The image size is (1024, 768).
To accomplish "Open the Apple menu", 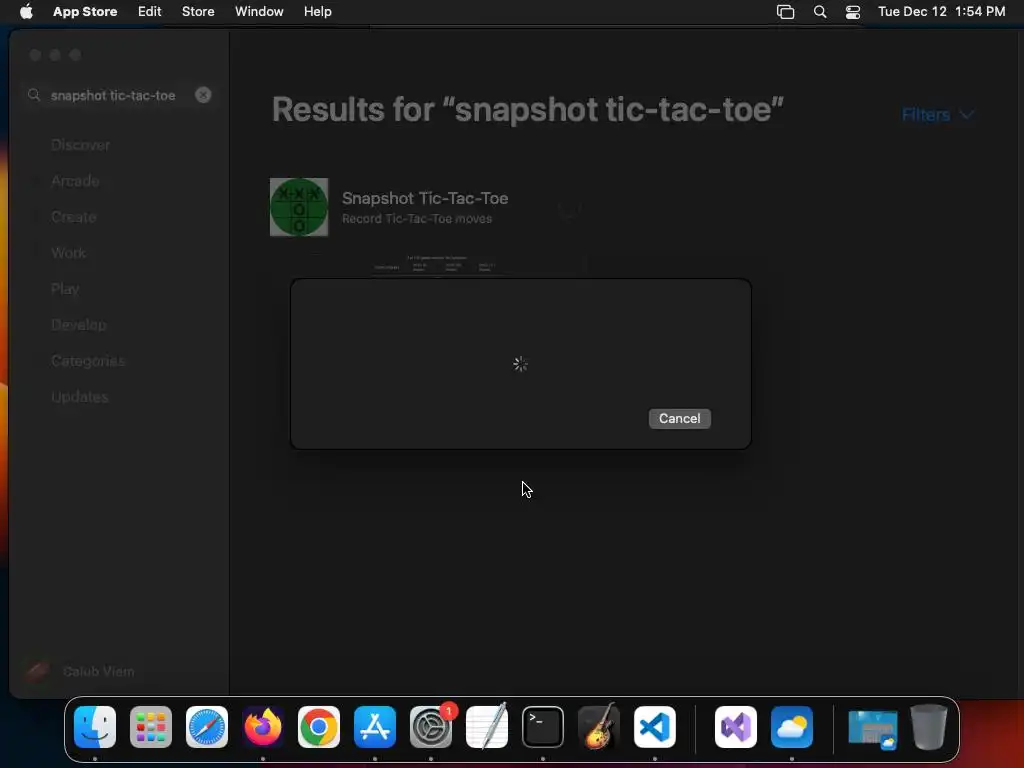I will (26, 12).
